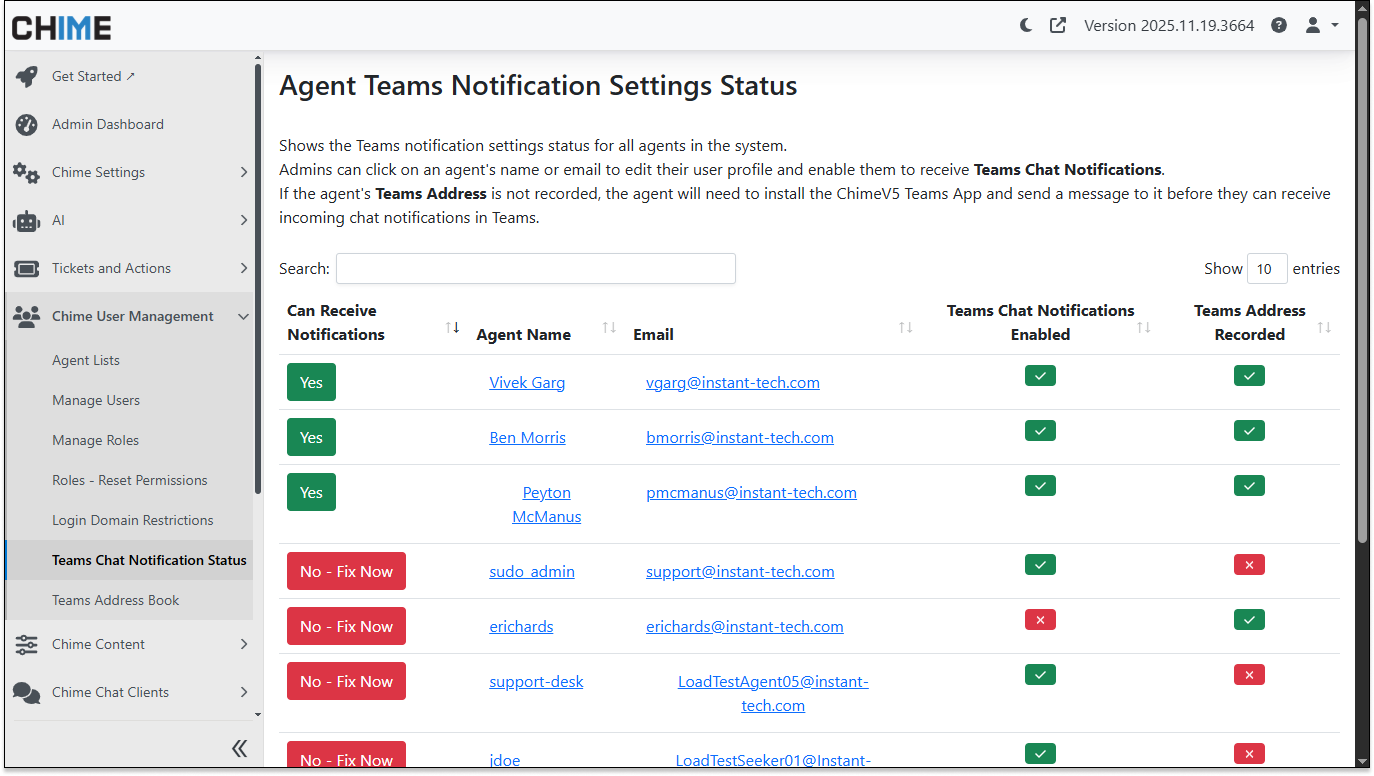
Task: Open Ben Morris agent profile link
Action: coord(527,438)
